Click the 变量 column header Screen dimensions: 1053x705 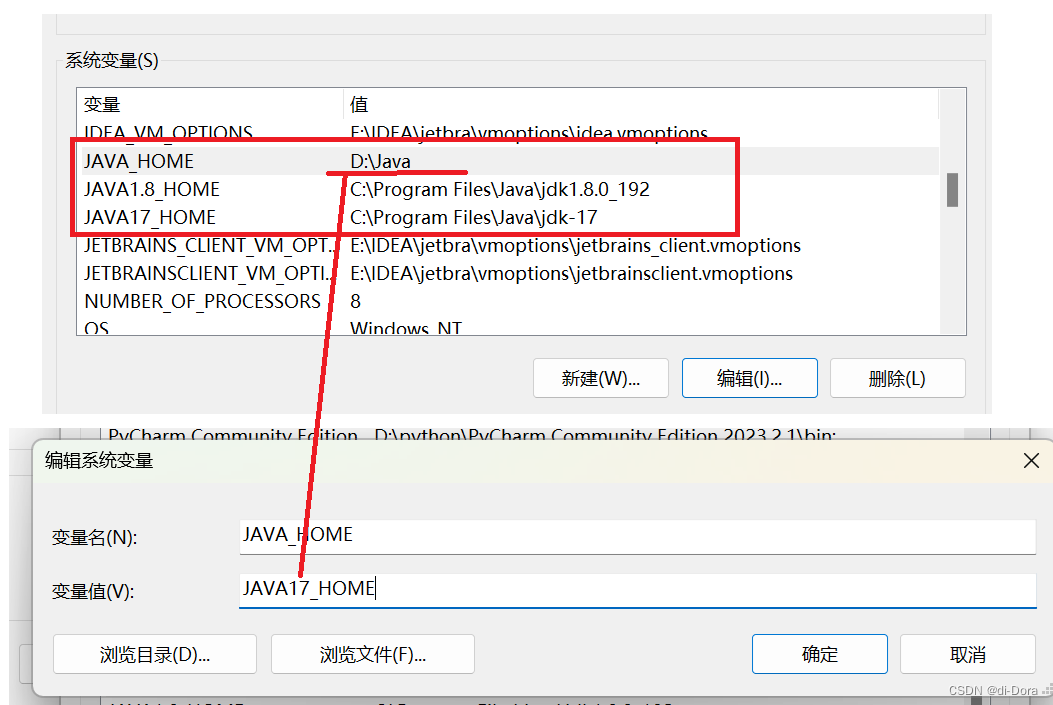coord(210,105)
